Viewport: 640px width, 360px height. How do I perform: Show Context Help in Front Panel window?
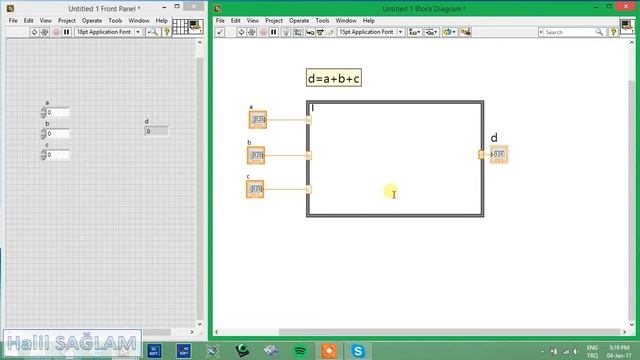pyautogui.click(x=166, y=32)
